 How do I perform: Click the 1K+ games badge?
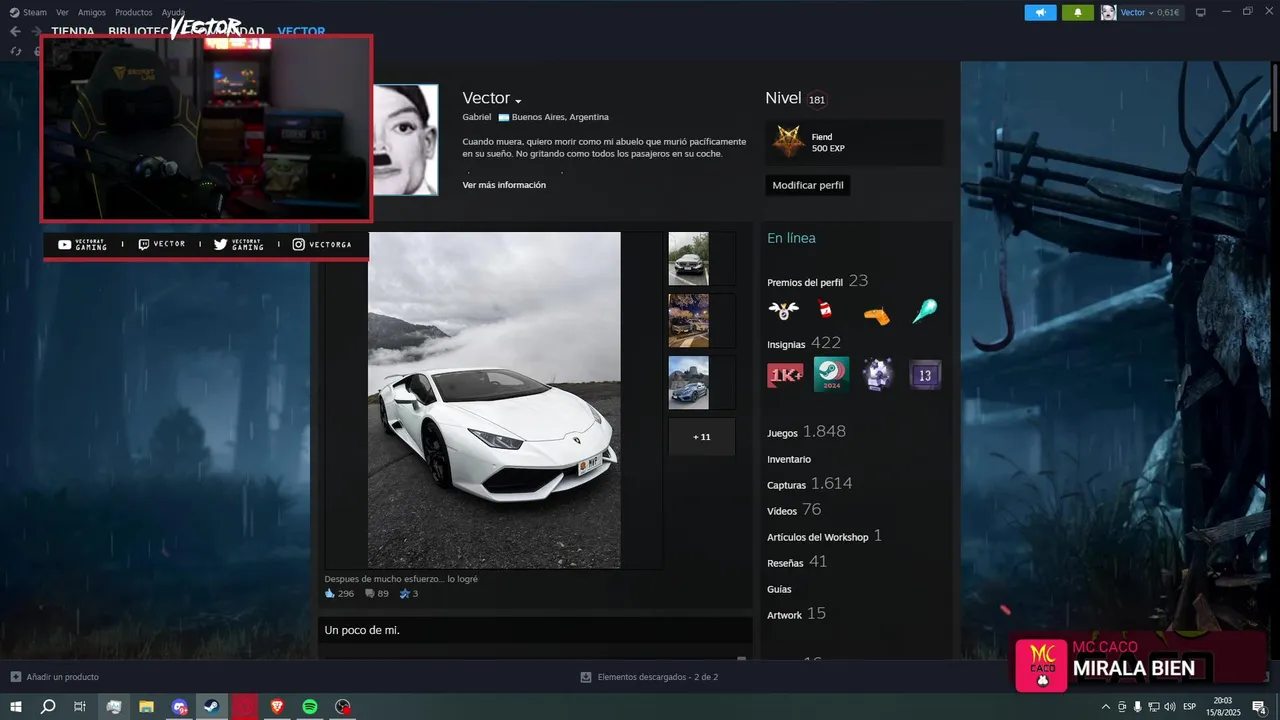(x=785, y=375)
